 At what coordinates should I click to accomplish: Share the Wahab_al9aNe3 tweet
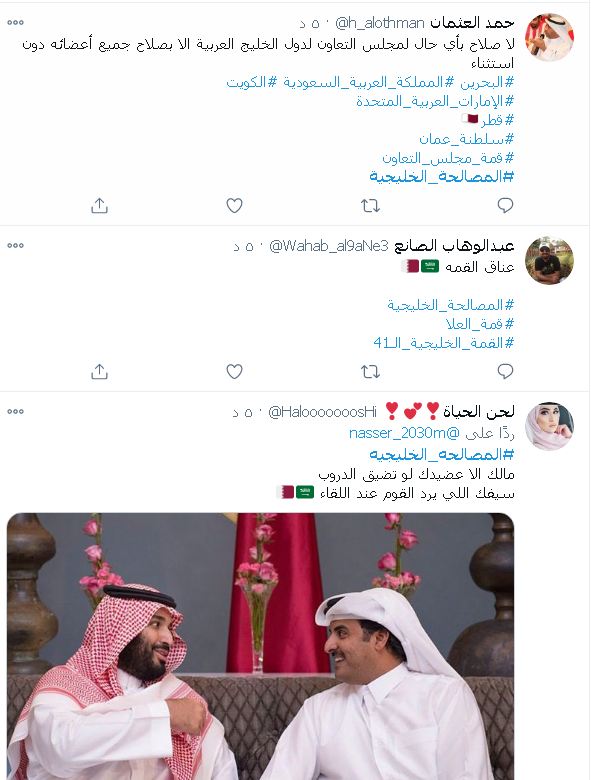(99, 372)
